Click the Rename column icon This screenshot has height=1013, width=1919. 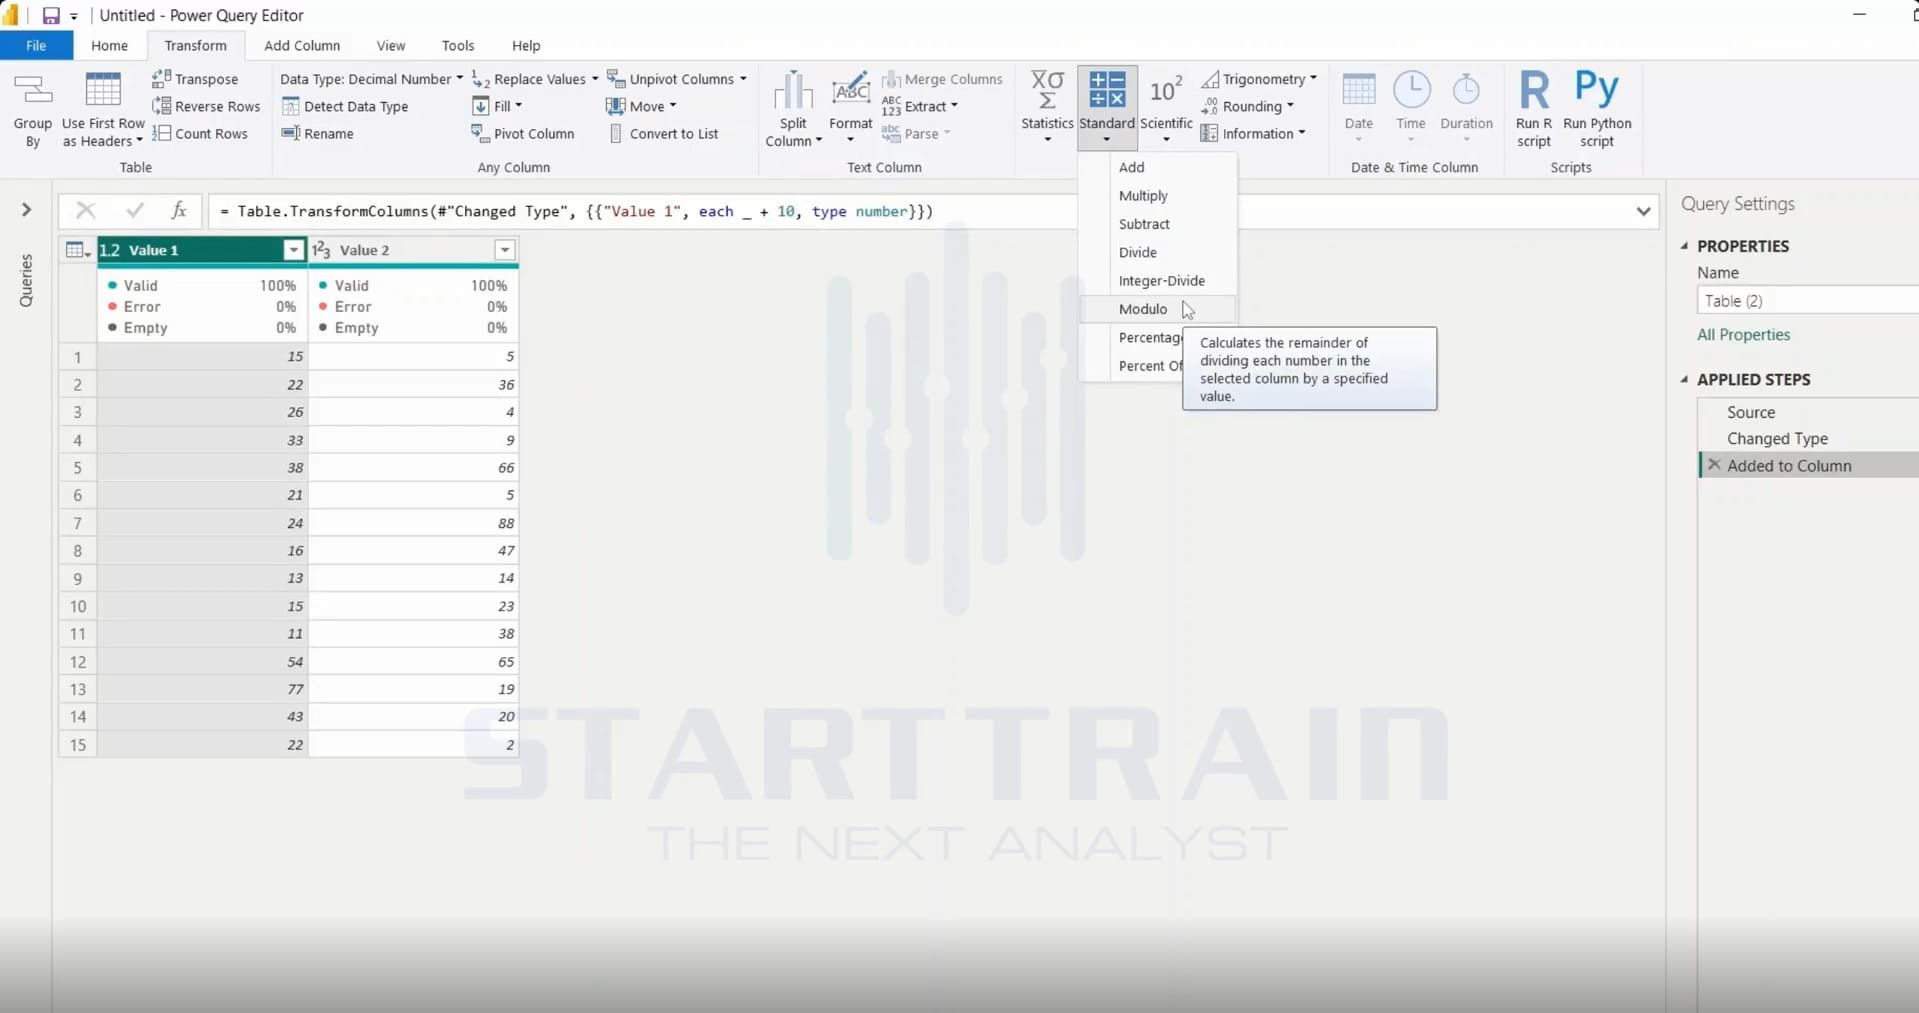coord(291,133)
